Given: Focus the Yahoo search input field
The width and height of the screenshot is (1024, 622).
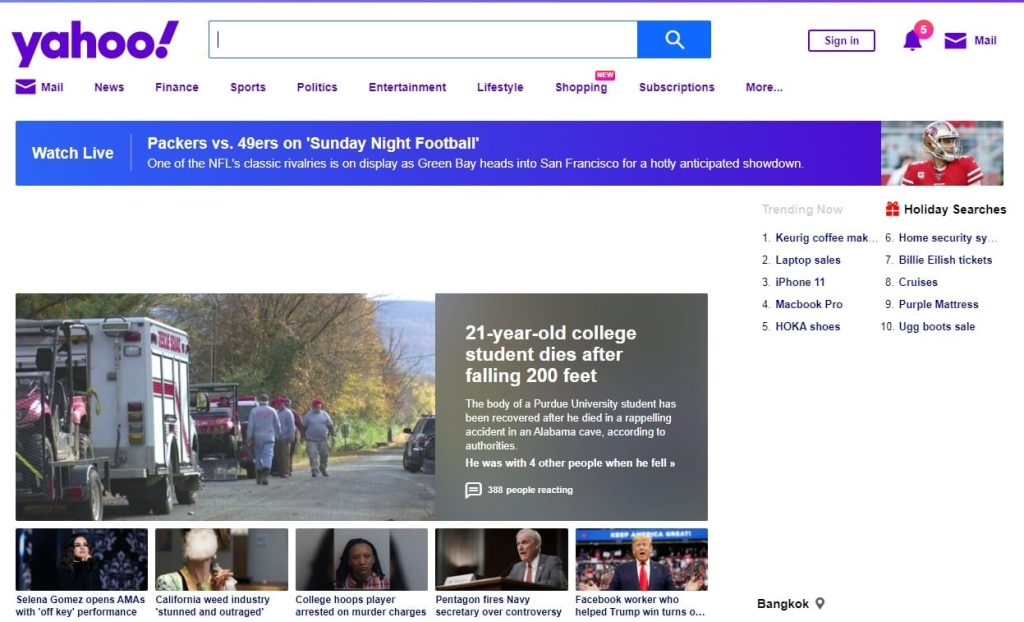Looking at the screenshot, I should click(x=423, y=40).
